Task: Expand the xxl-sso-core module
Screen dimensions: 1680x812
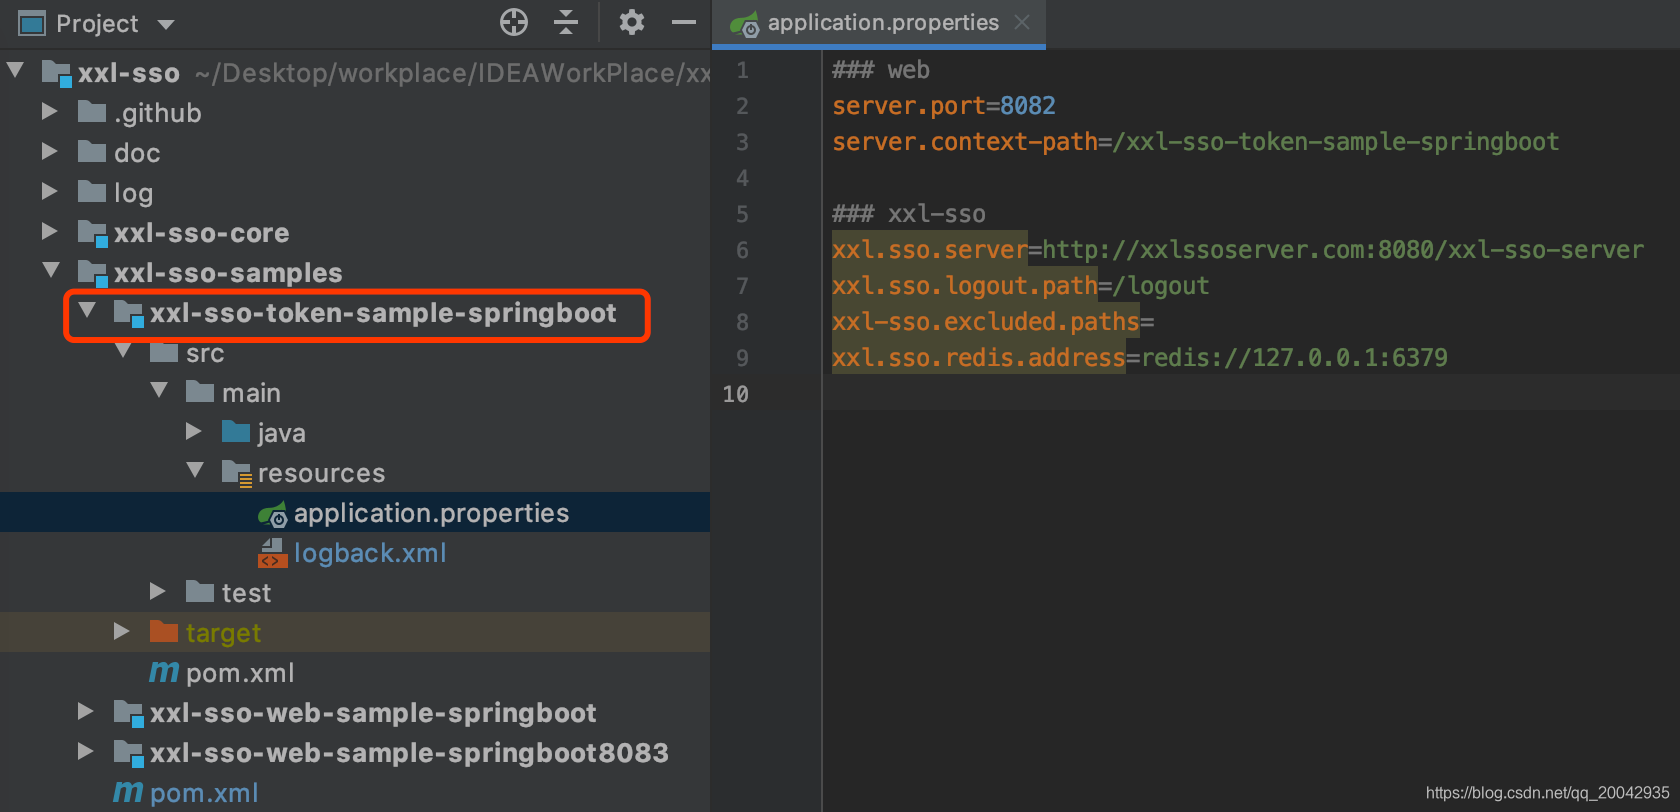Action: [49, 231]
